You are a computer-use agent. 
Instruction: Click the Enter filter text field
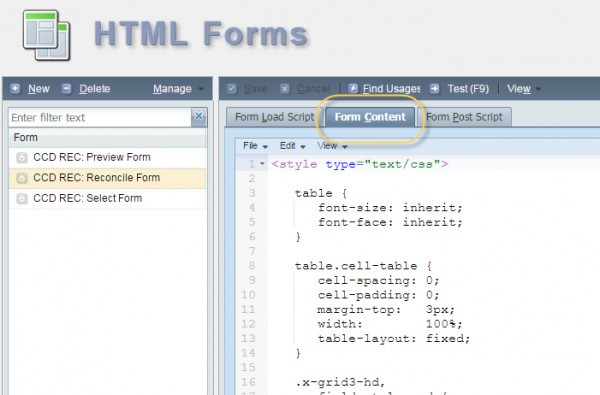click(100, 118)
